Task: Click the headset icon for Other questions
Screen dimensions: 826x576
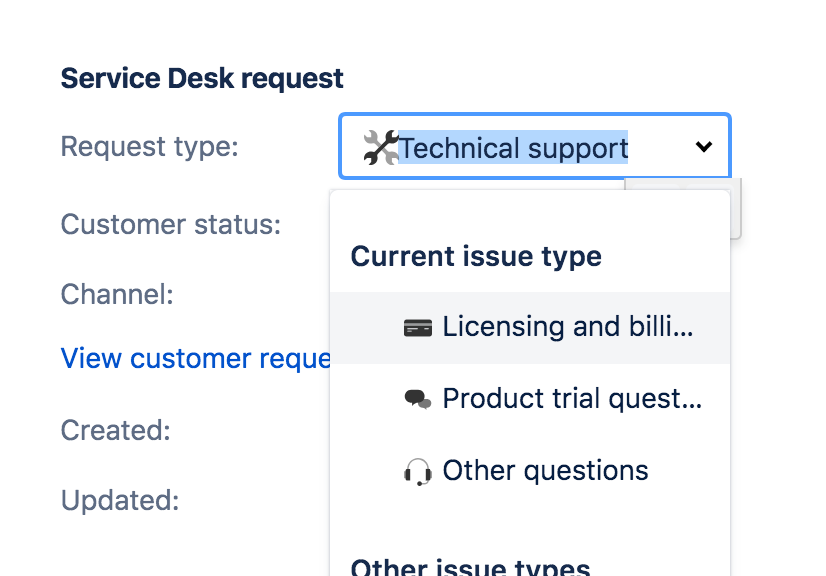Action: (x=417, y=471)
